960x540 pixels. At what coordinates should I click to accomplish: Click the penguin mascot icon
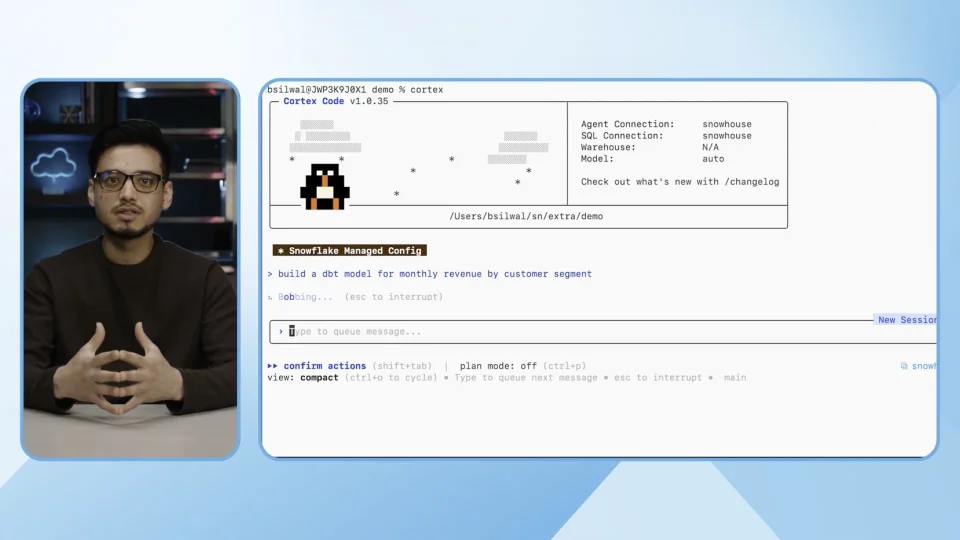[324, 187]
